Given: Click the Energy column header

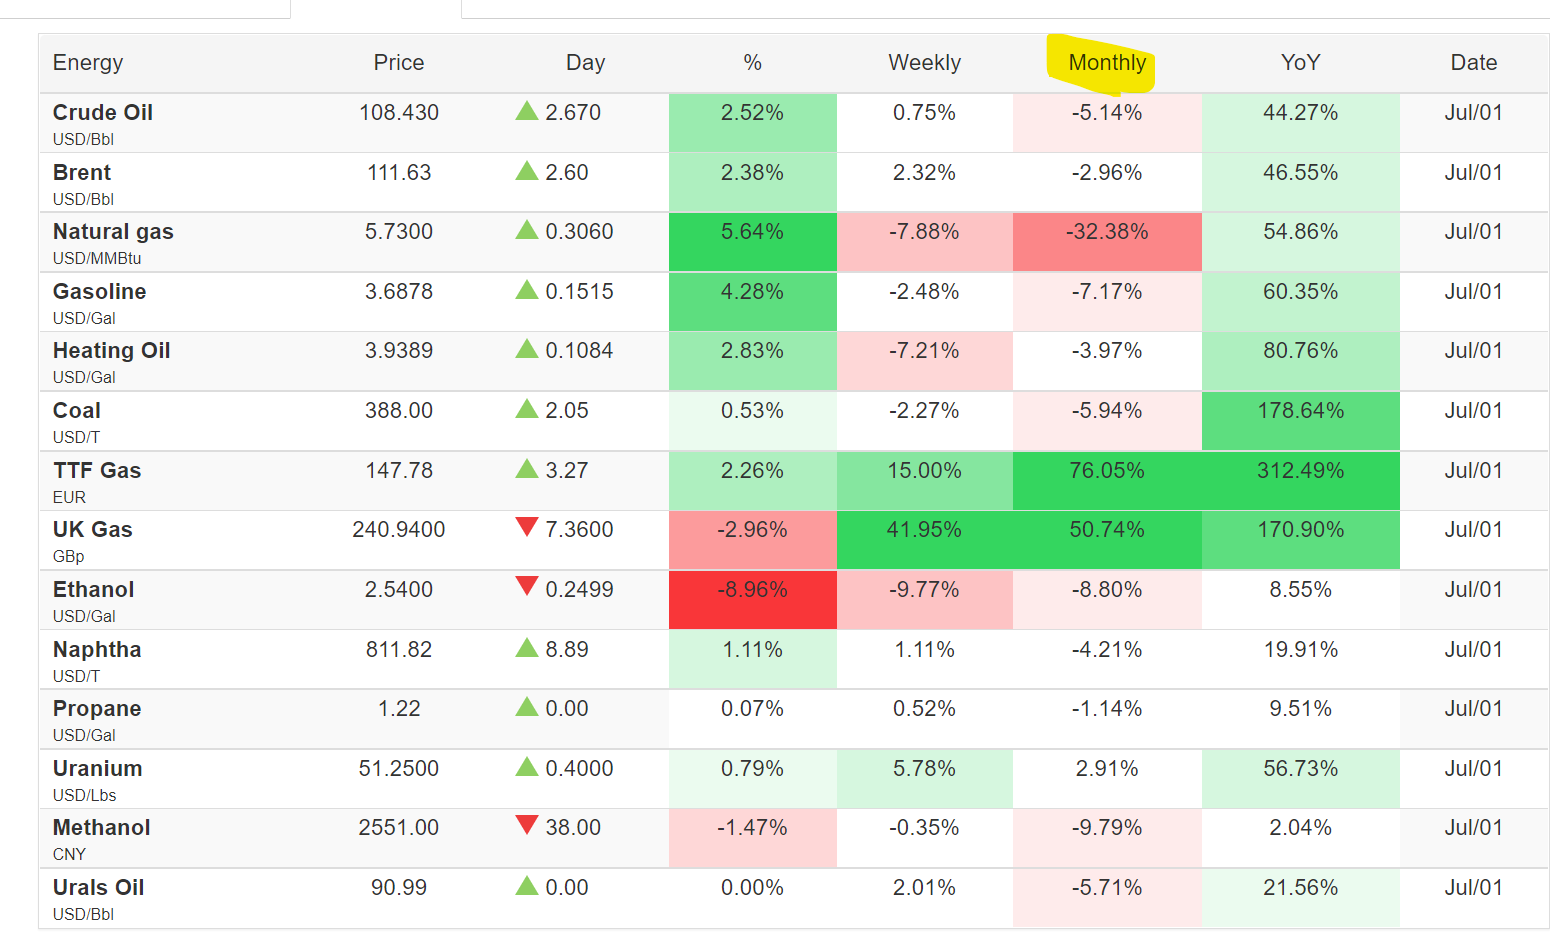Looking at the screenshot, I should click(x=88, y=63).
